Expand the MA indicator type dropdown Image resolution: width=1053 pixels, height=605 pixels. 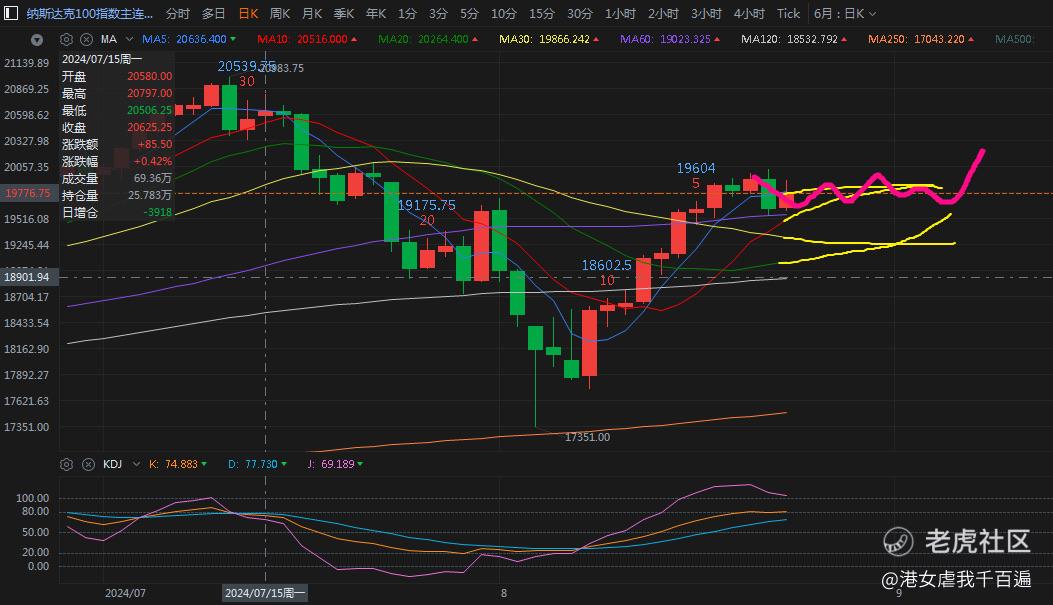click(129, 39)
